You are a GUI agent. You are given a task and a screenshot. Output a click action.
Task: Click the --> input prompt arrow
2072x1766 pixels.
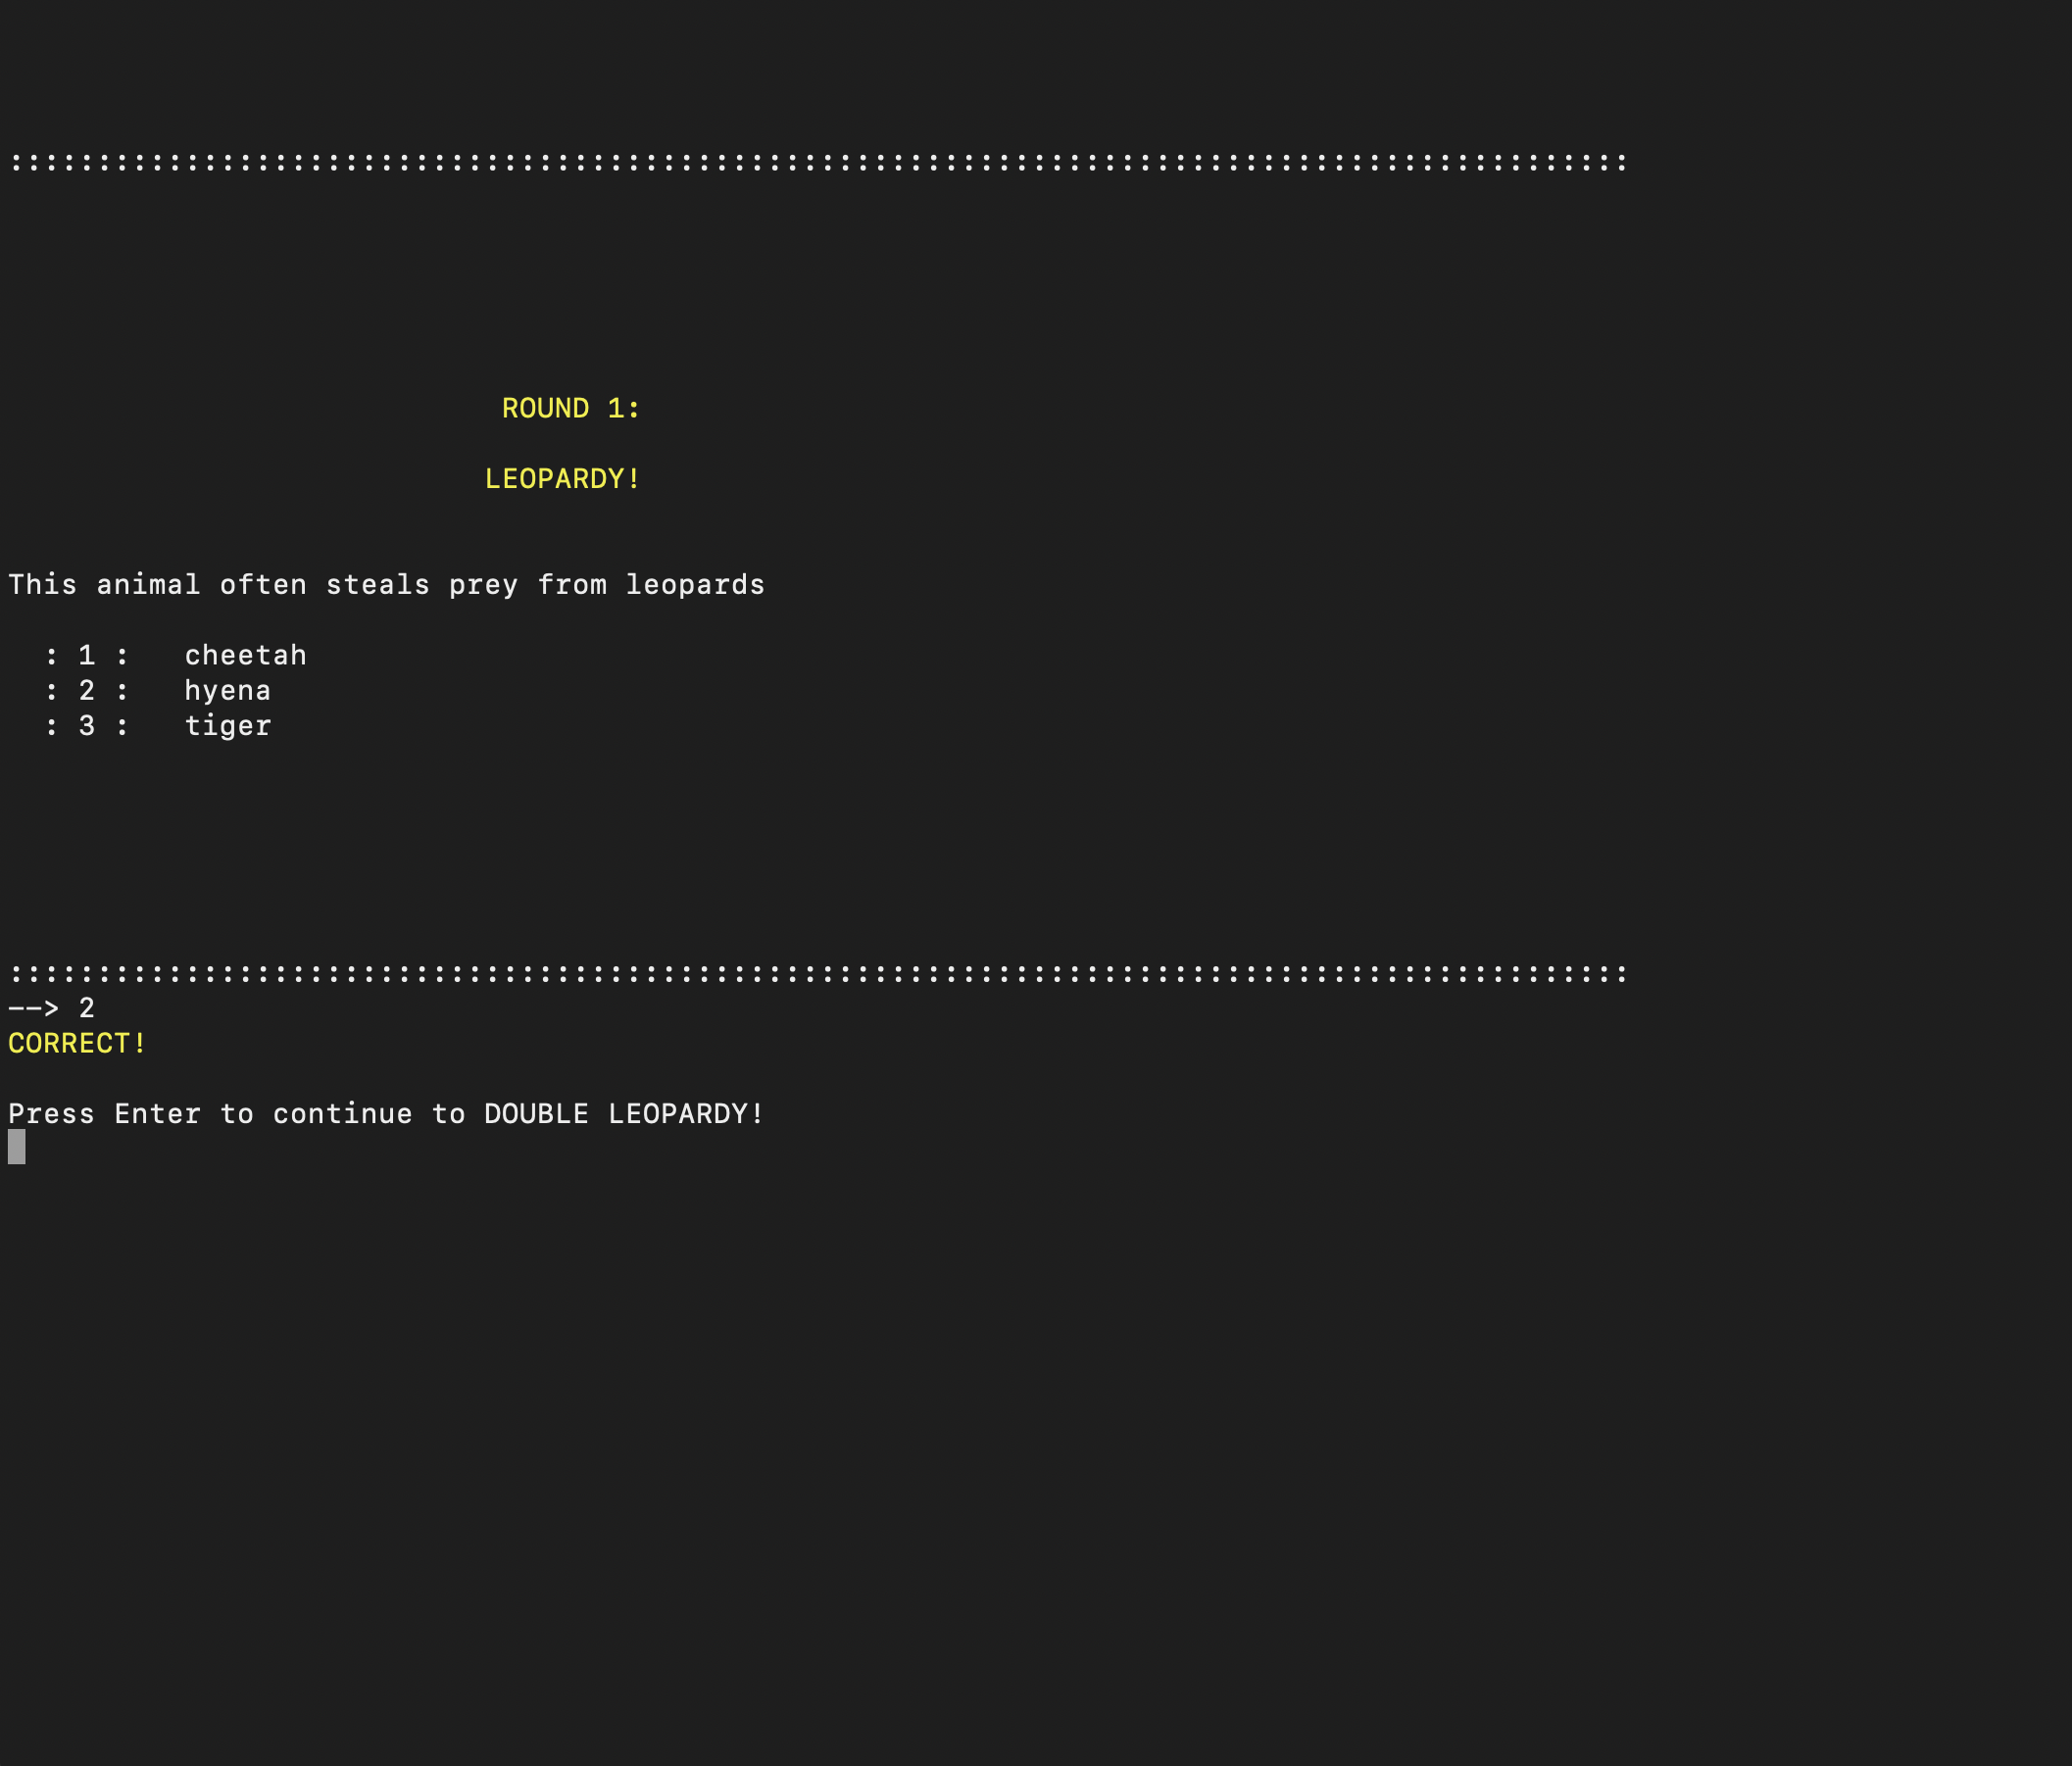33,1008
